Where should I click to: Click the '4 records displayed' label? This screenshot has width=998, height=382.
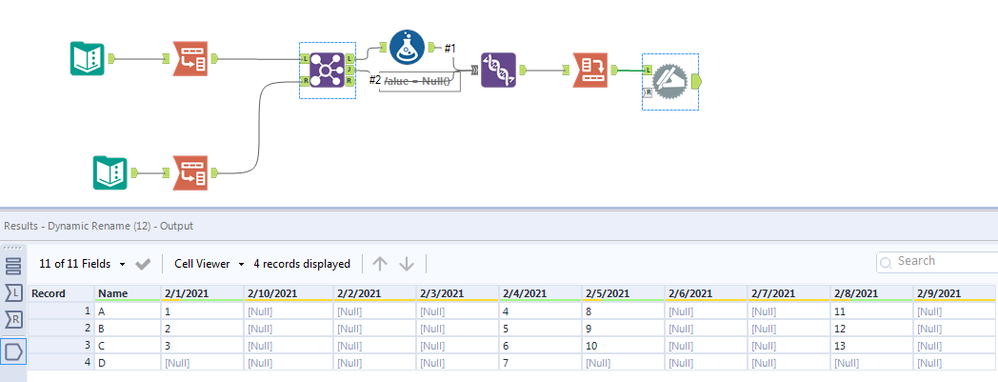[x=302, y=264]
